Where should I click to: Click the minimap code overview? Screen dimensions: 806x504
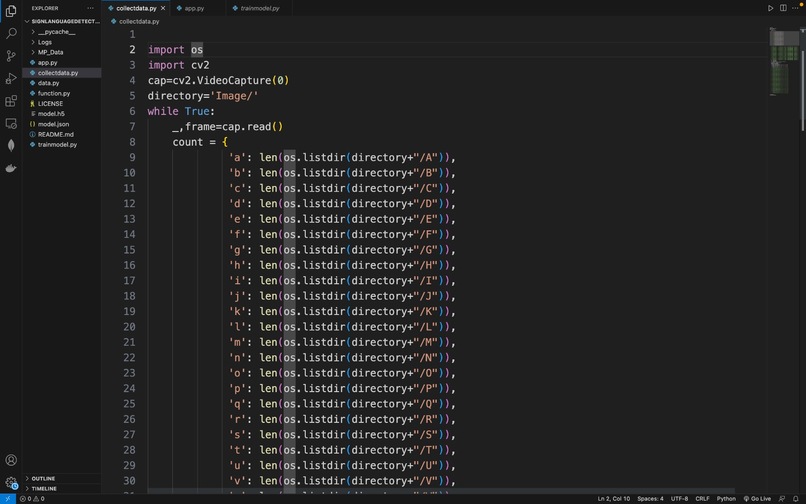click(784, 62)
